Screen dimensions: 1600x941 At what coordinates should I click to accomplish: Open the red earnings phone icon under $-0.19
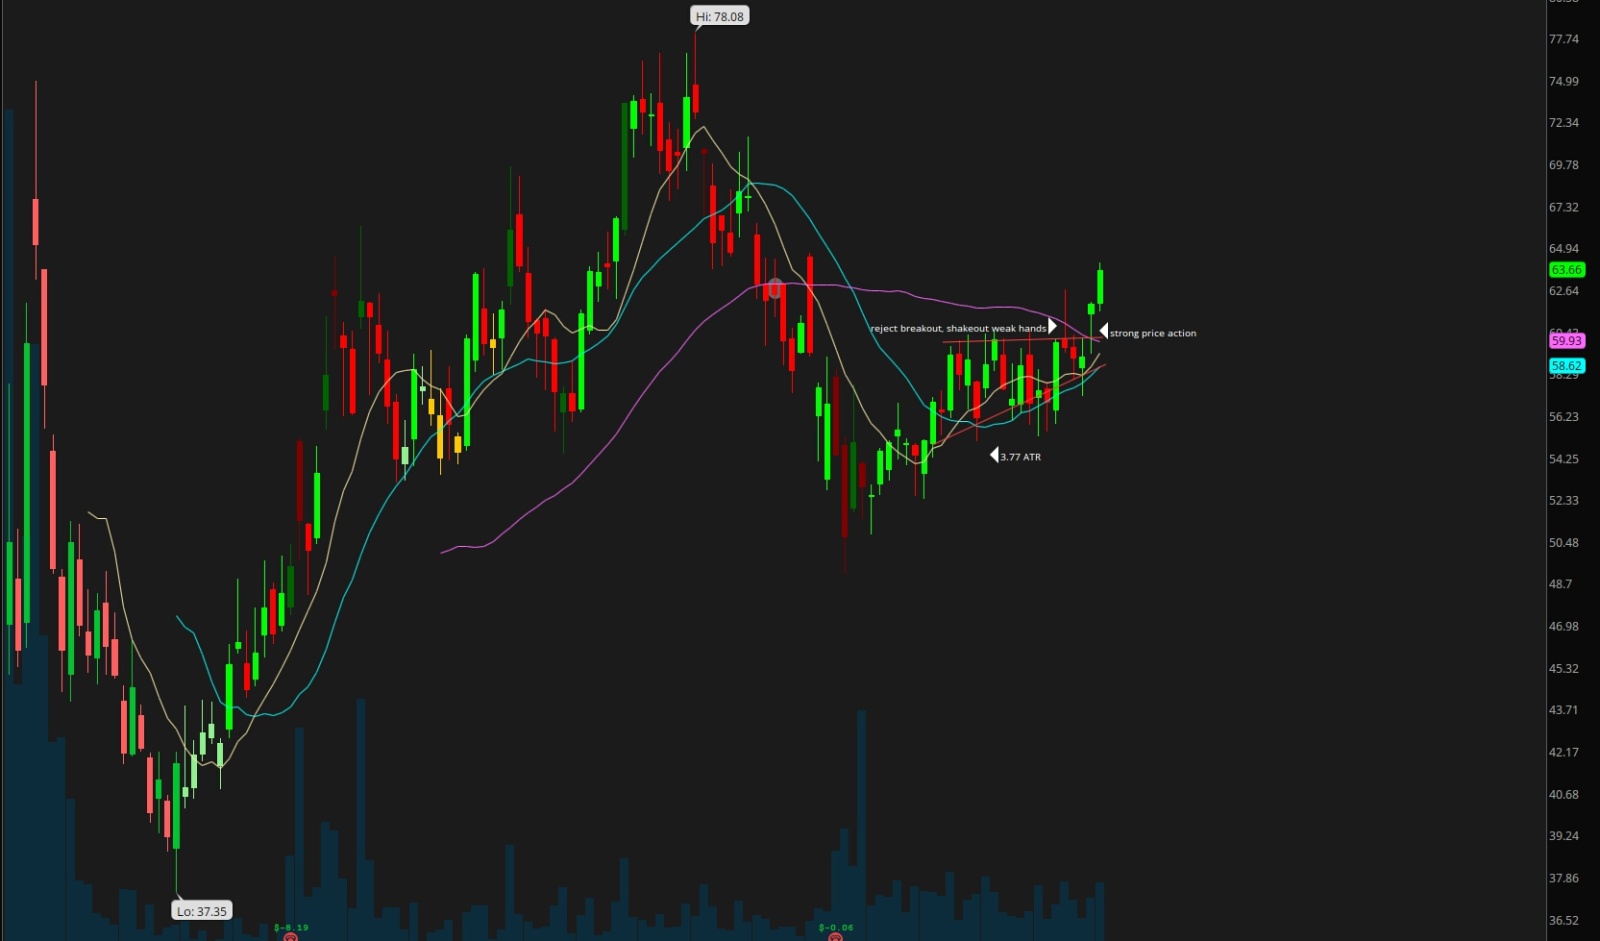pos(290,937)
